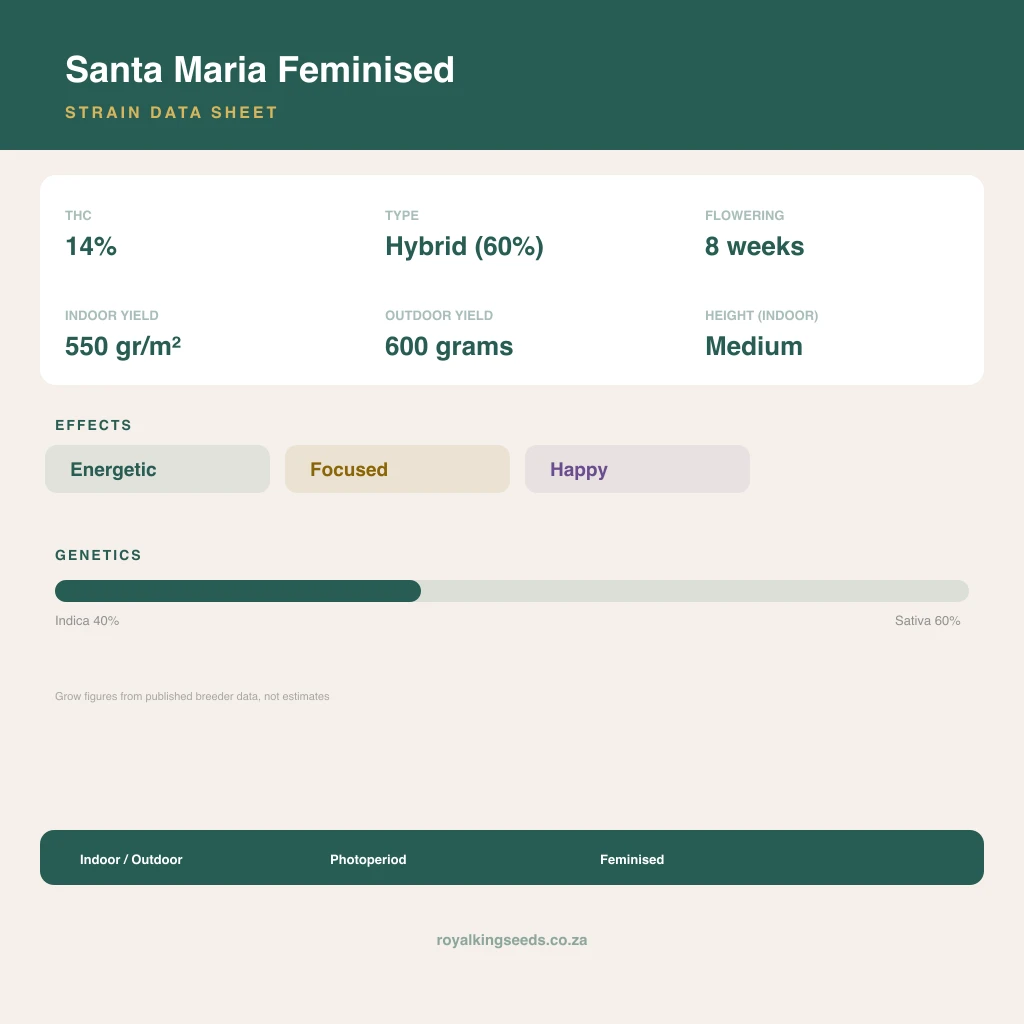
Task: Select the Focused effect chip
Action: click(397, 469)
